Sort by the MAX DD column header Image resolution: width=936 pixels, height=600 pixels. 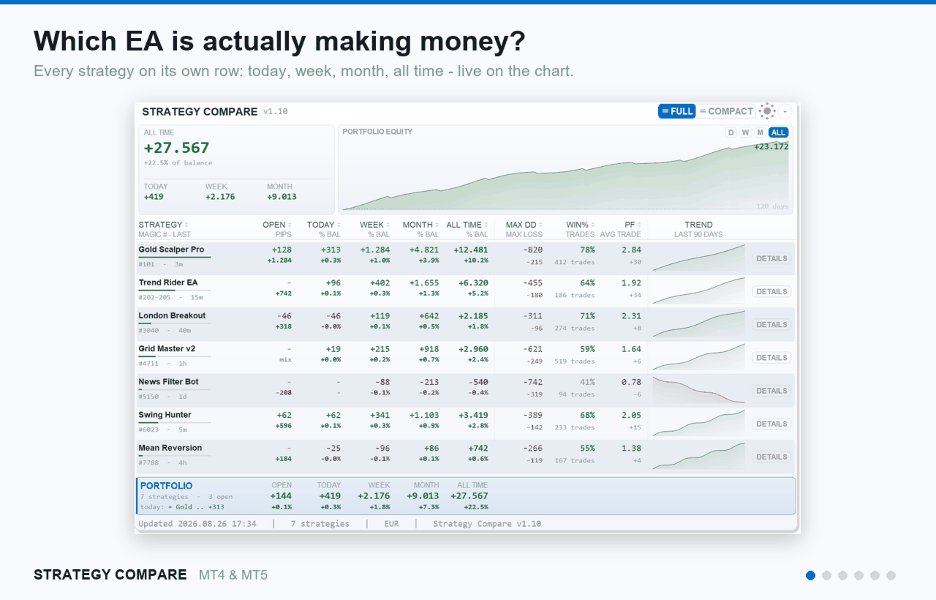pos(524,225)
